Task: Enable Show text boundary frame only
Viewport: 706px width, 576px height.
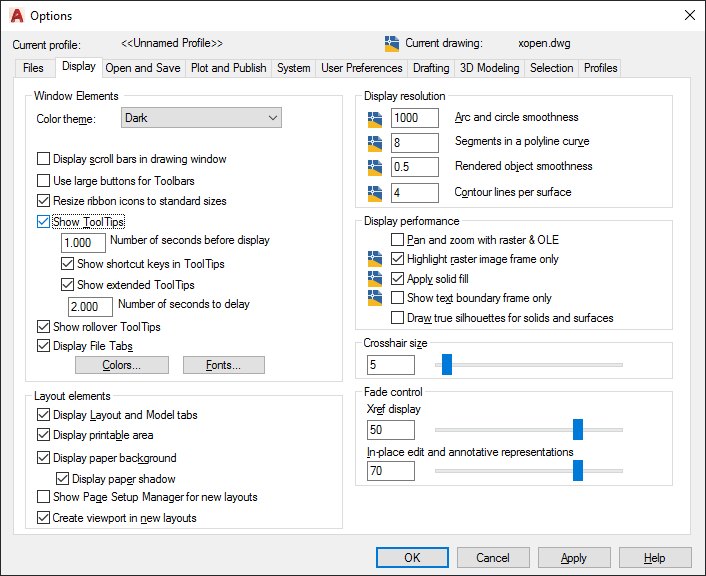Action: click(x=397, y=298)
